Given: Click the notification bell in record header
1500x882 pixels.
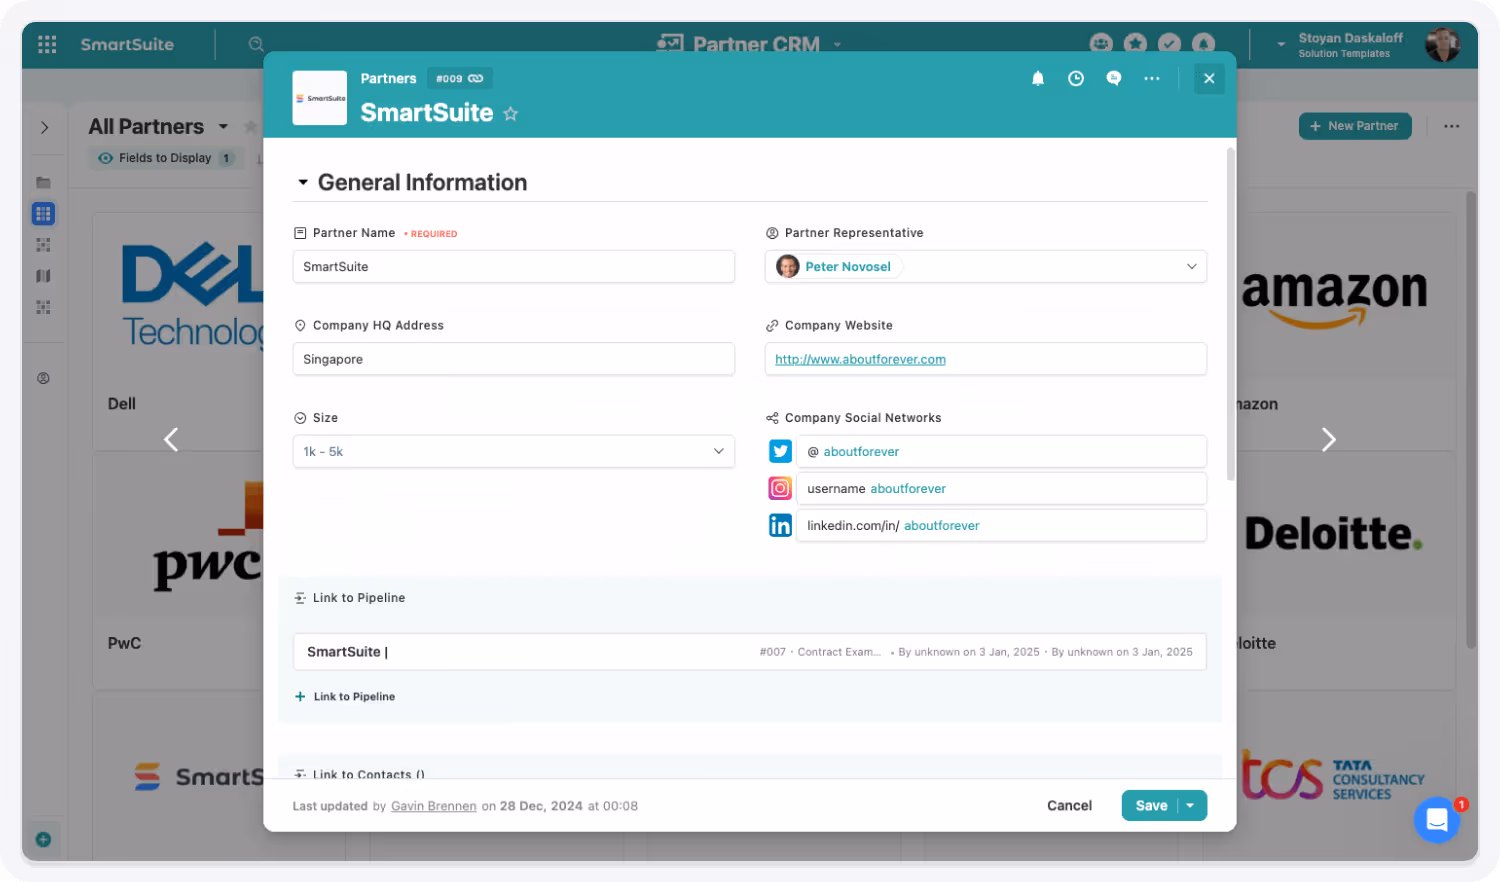Looking at the screenshot, I should pyautogui.click(x=1038, y=78).
